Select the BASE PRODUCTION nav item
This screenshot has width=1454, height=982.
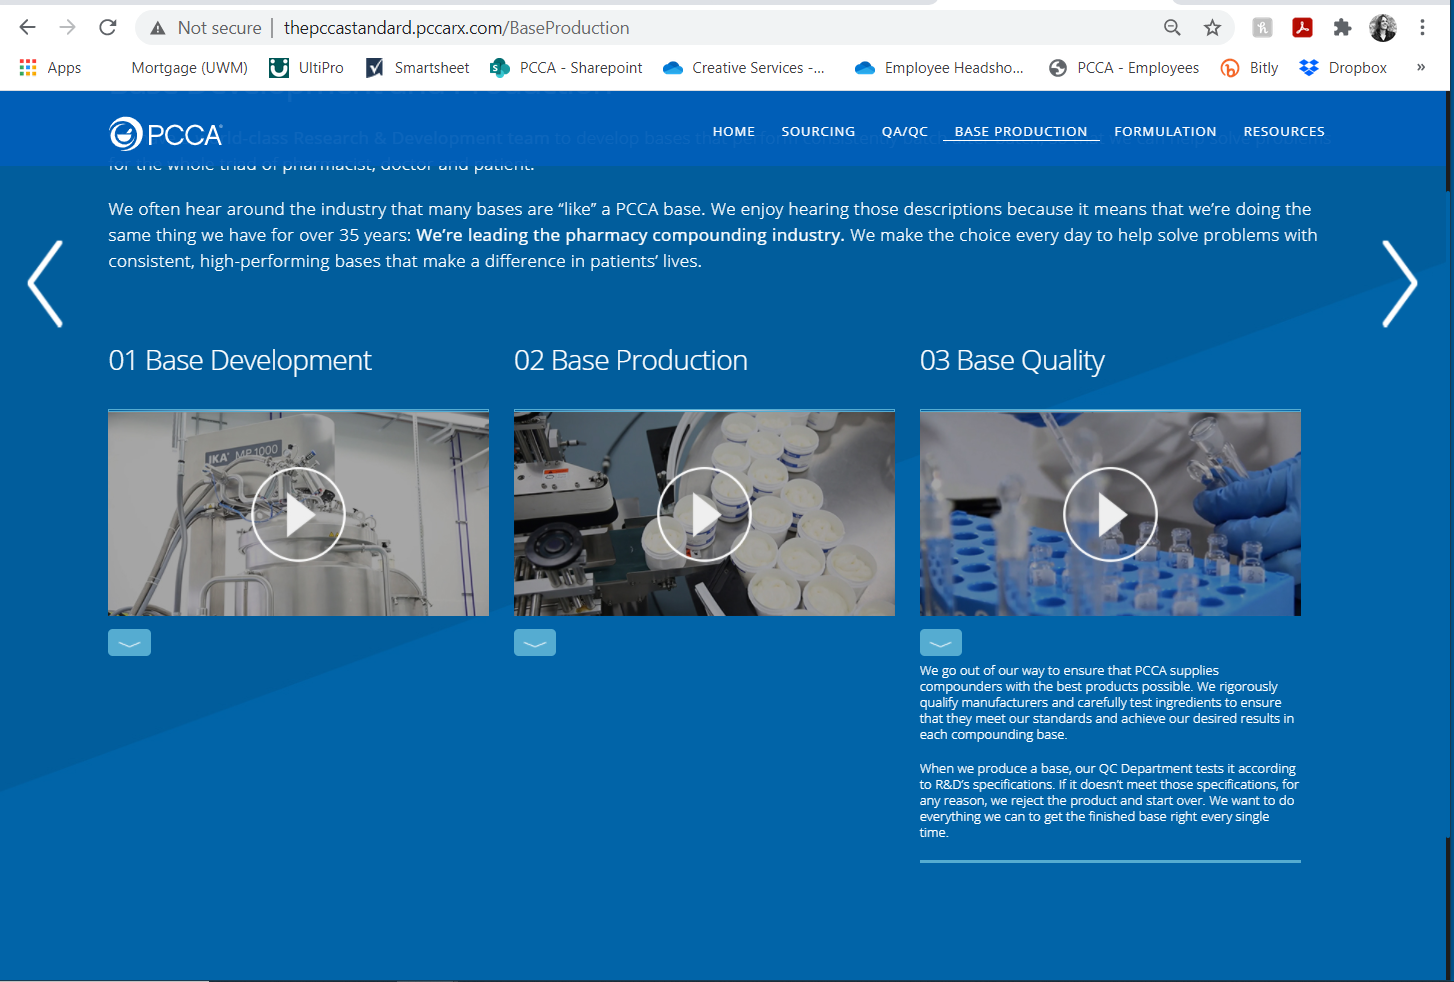coord(1021,131)
